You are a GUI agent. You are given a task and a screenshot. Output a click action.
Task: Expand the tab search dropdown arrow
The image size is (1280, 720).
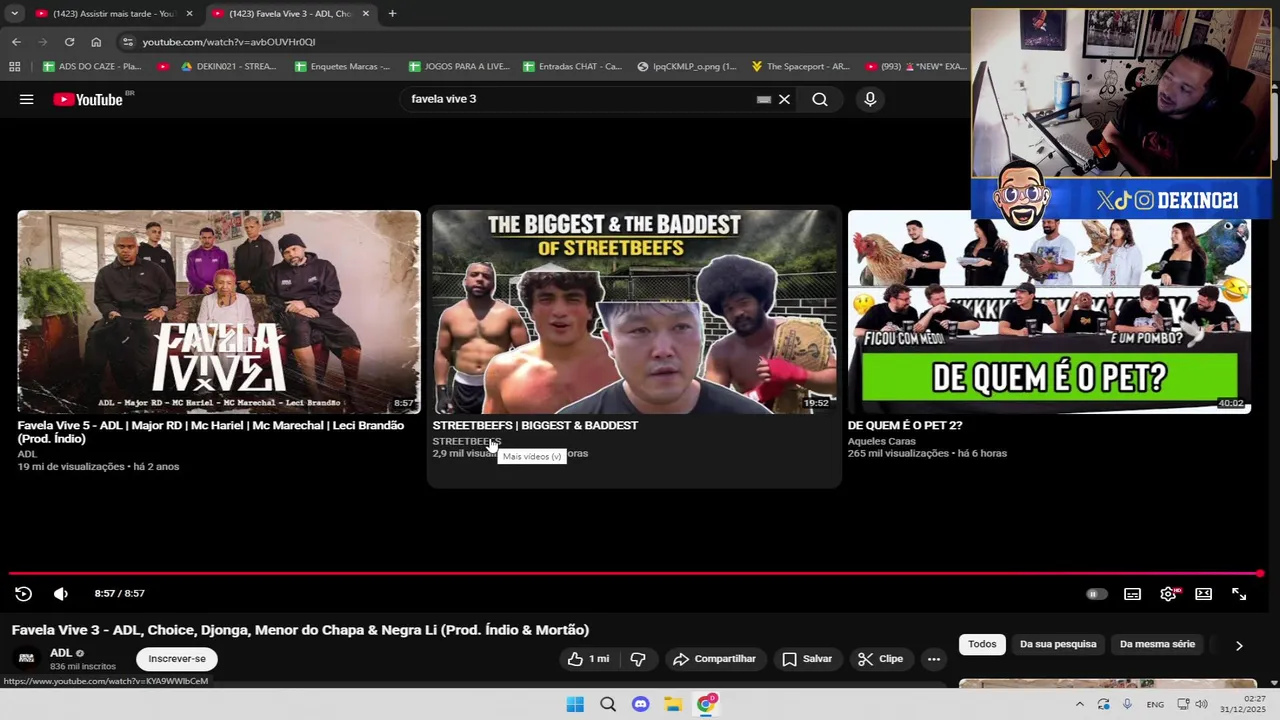[14, 14]
